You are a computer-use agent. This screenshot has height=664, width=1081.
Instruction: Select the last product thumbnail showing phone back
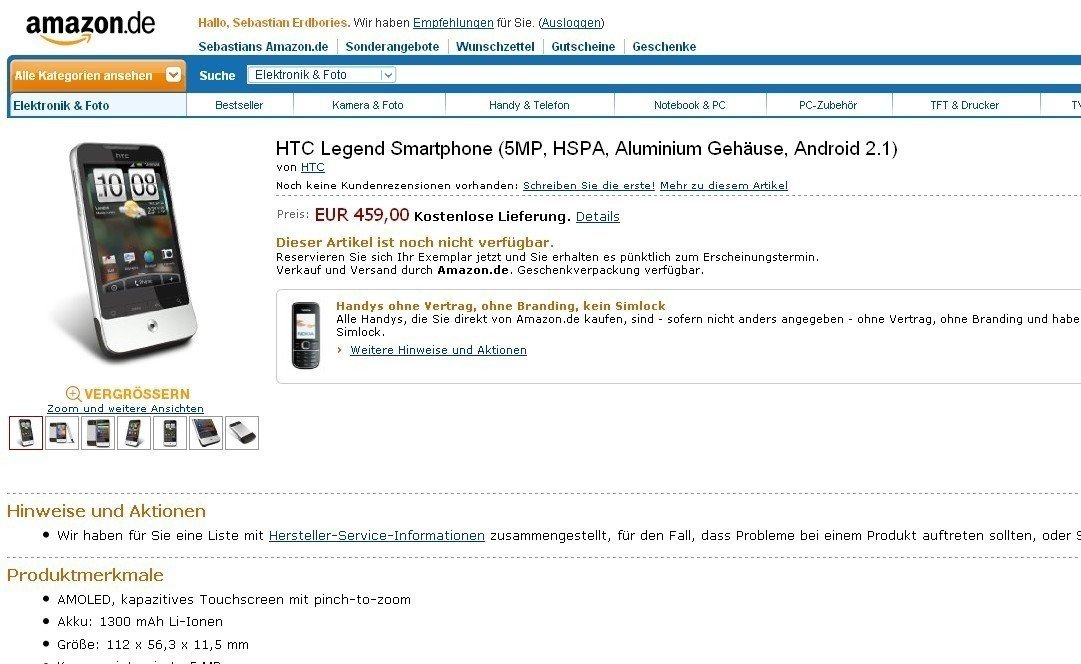pyautogui.click(x=242, y=433)
